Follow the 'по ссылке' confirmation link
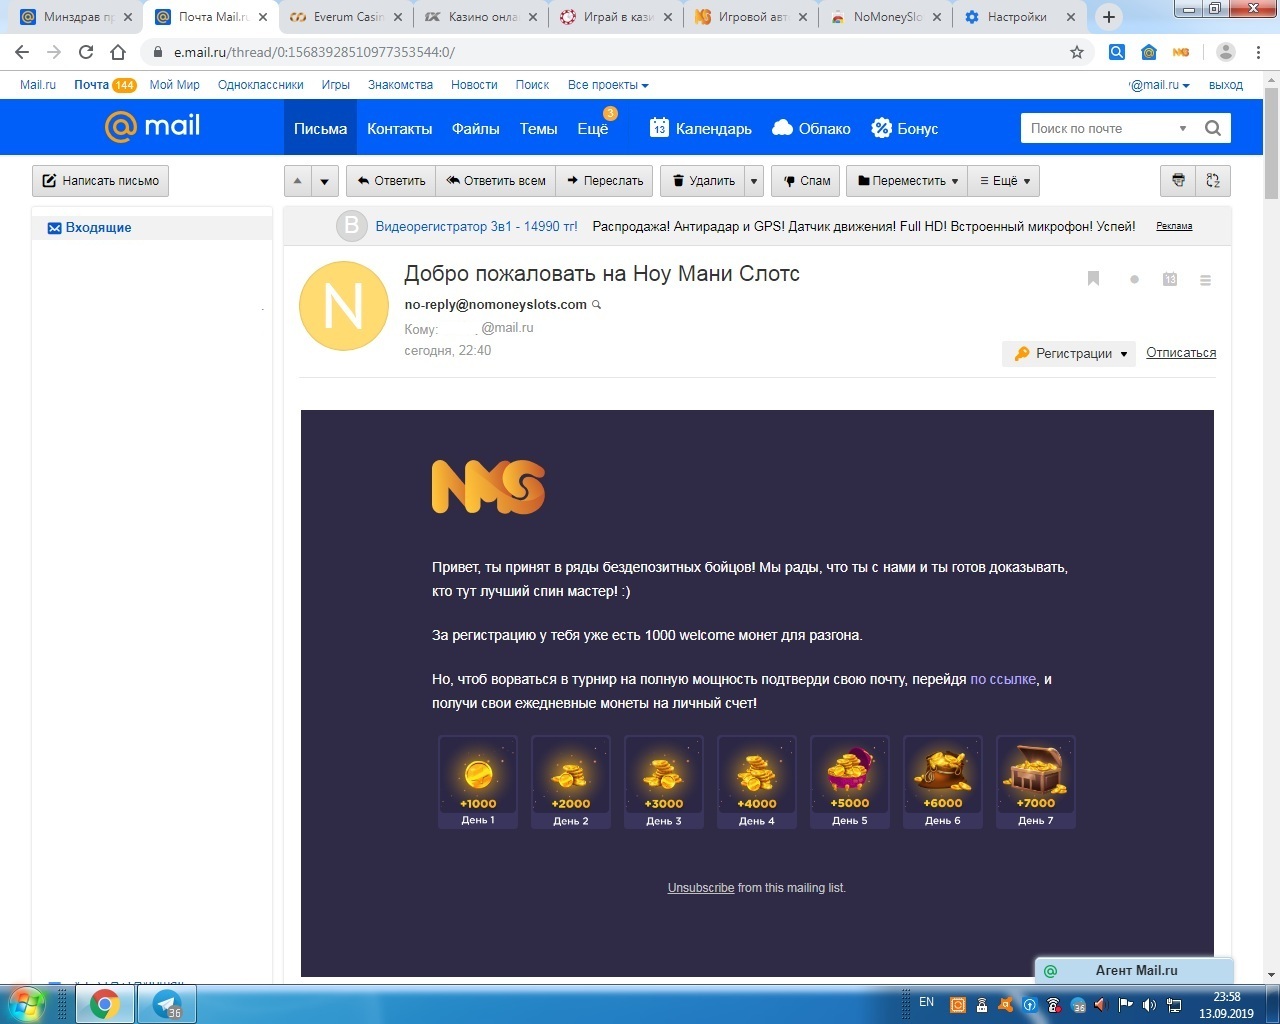 tap(1003, 679)
